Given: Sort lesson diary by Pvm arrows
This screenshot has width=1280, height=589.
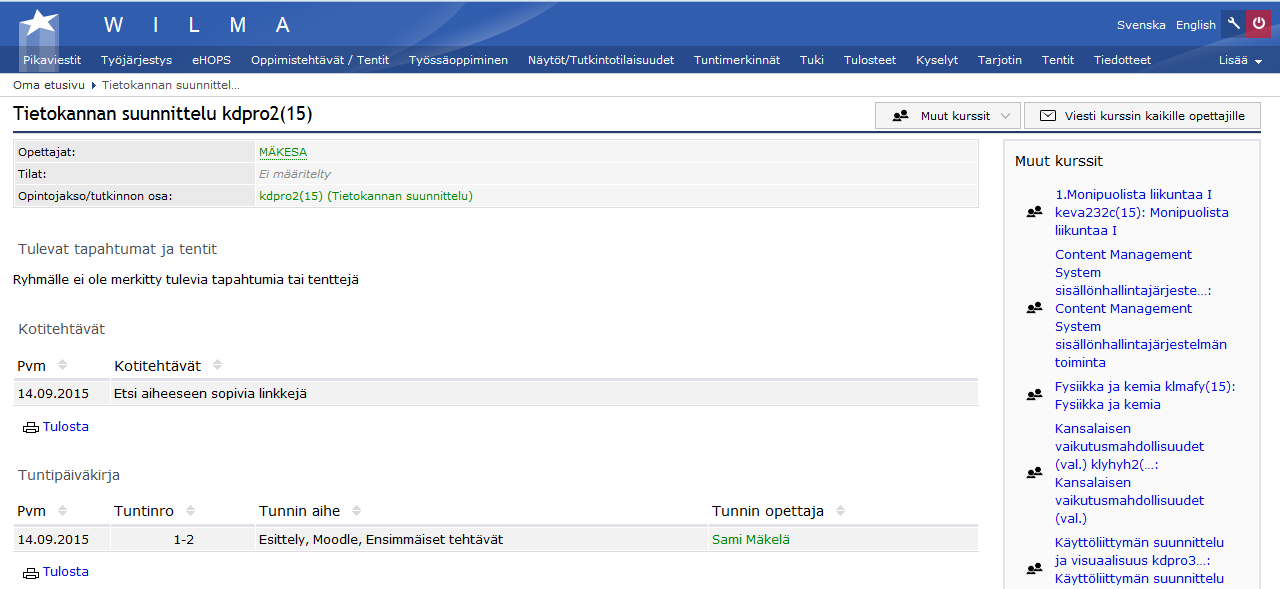Looking at the screenshot, I should coord(62,511).
